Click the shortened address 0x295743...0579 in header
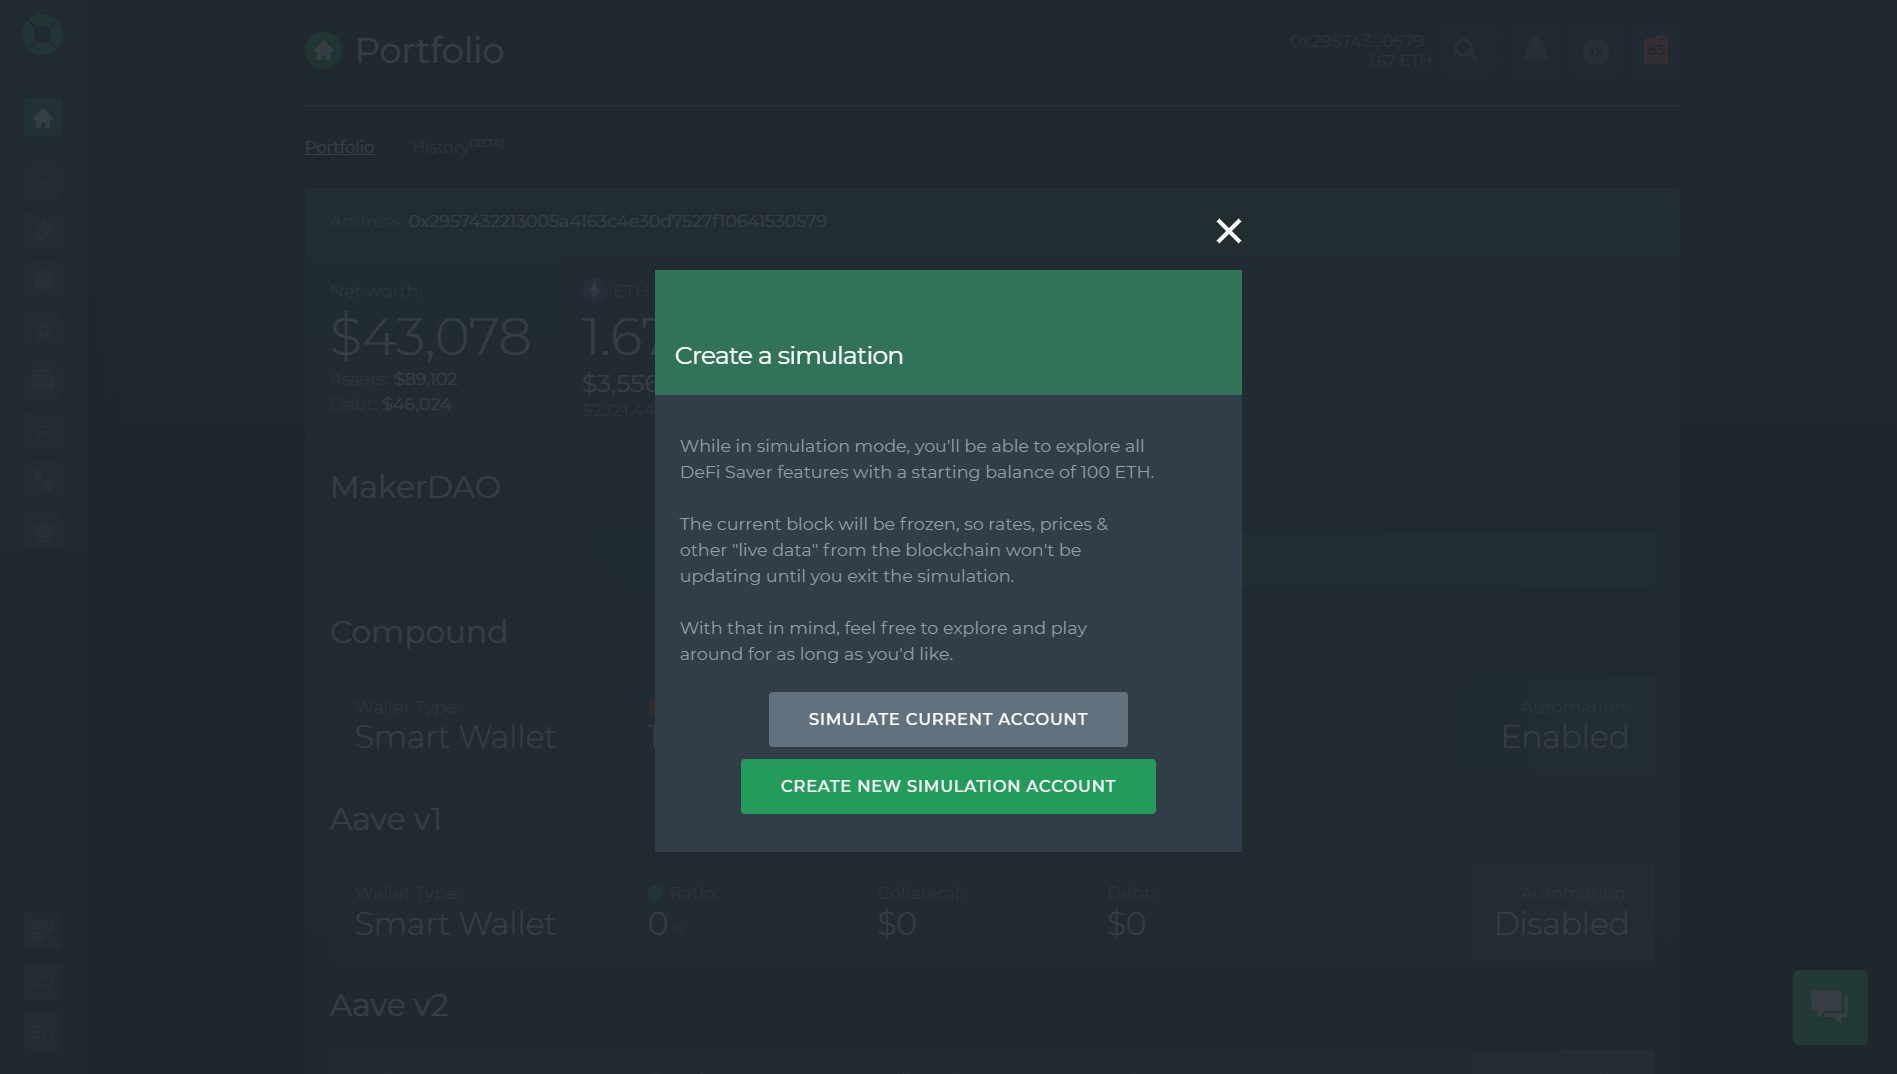 click(x=1357, y=41)
